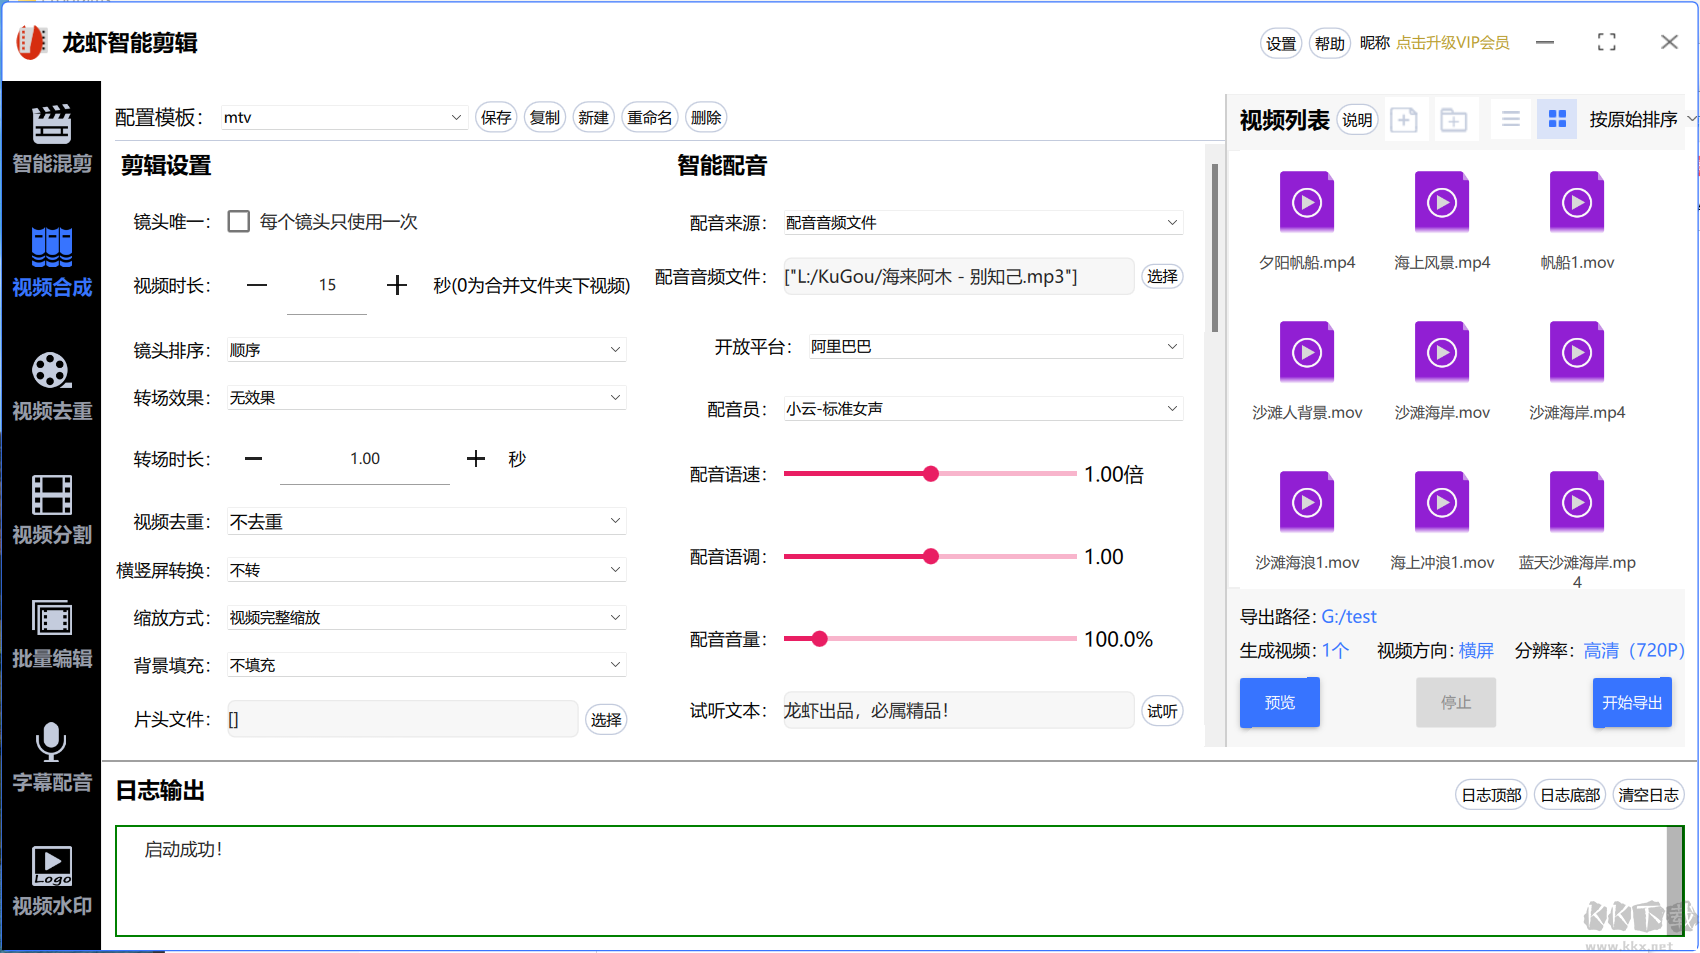Viewport: 1700px width, 953px height.
Task: Expand the 配音来源 dropdown
Action: pyautogui.click(x=983, y=222)
